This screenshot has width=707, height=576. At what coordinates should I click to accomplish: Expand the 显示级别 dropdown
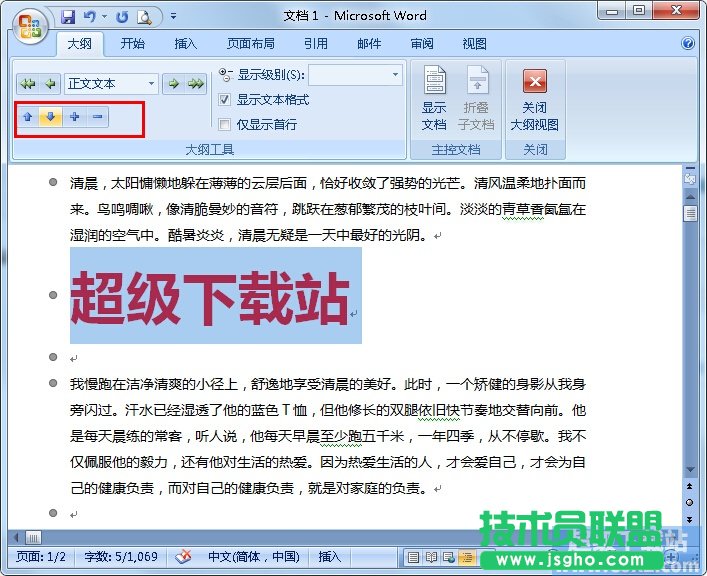click(x=395, y=75)
